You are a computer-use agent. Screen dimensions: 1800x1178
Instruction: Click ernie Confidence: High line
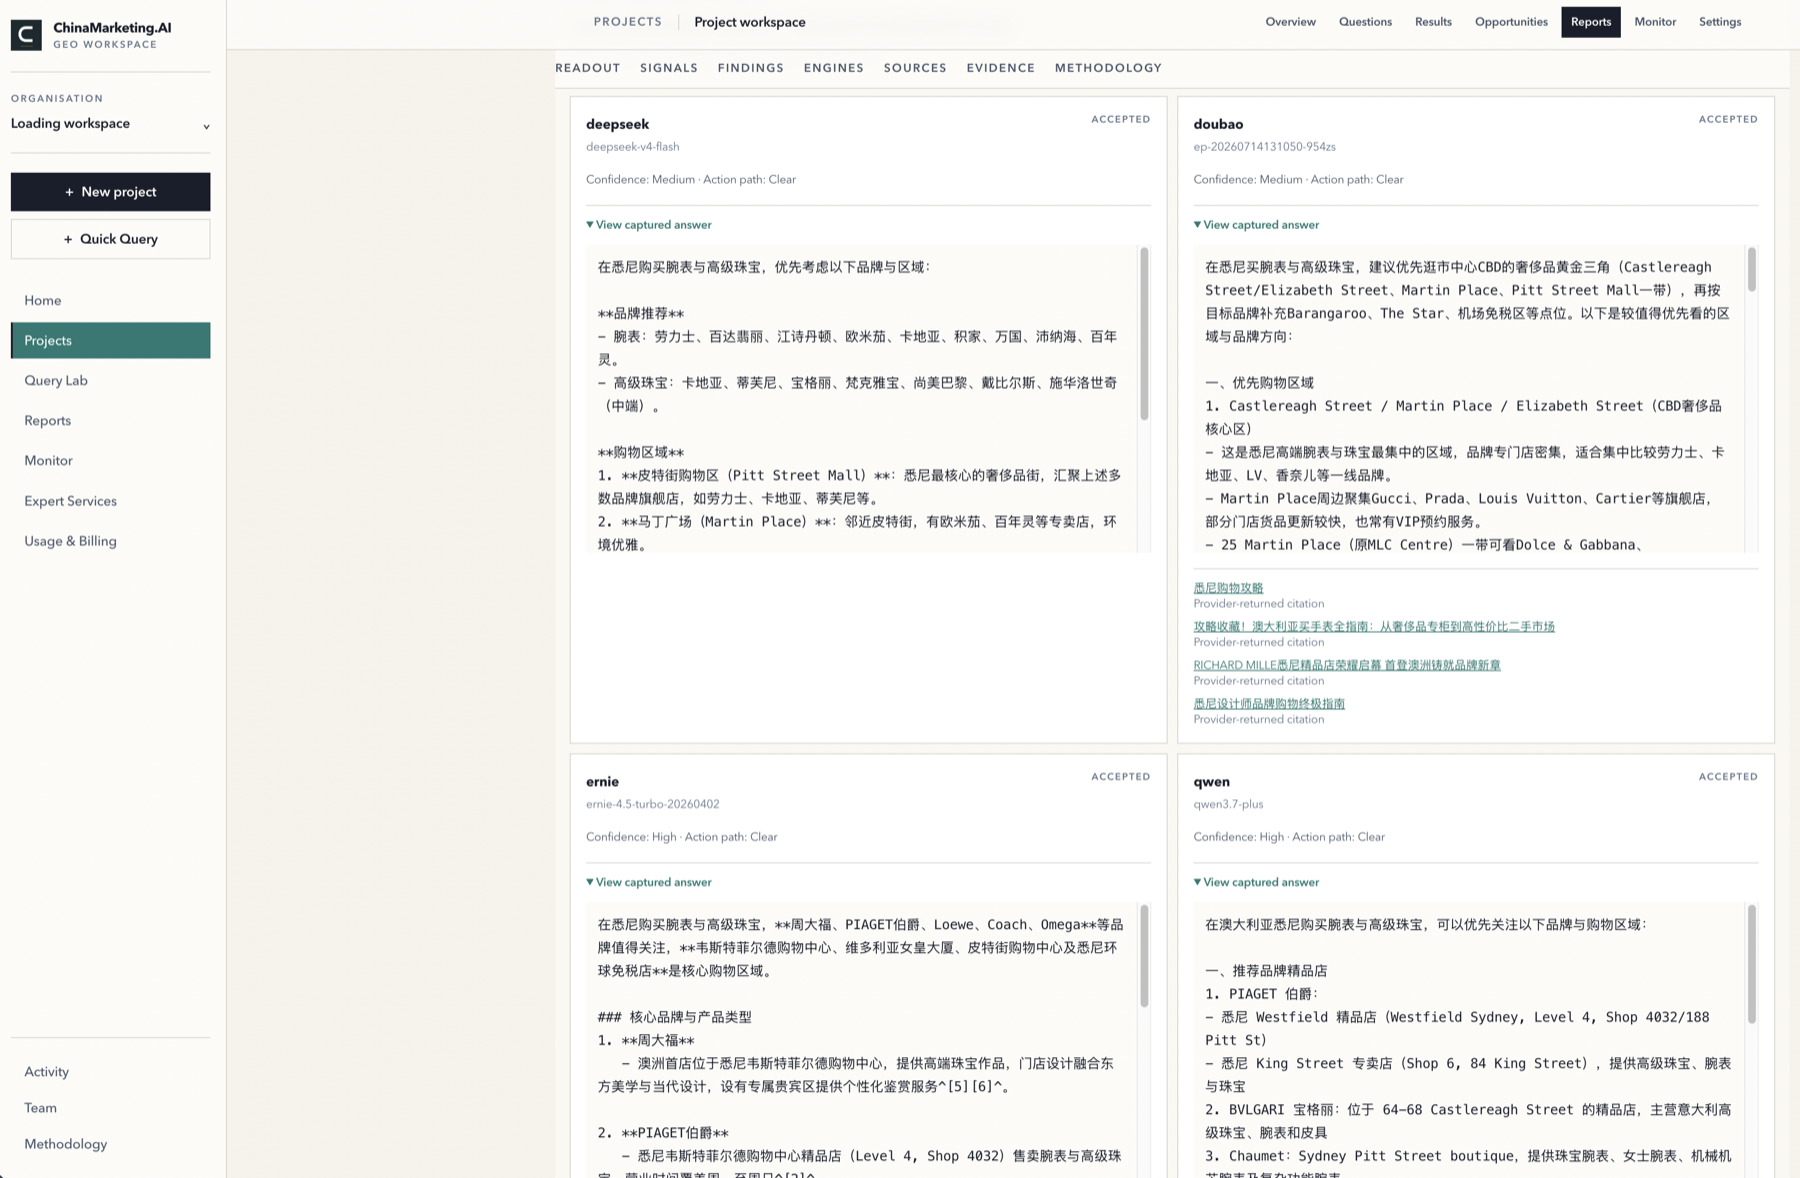tap(681, 837)
